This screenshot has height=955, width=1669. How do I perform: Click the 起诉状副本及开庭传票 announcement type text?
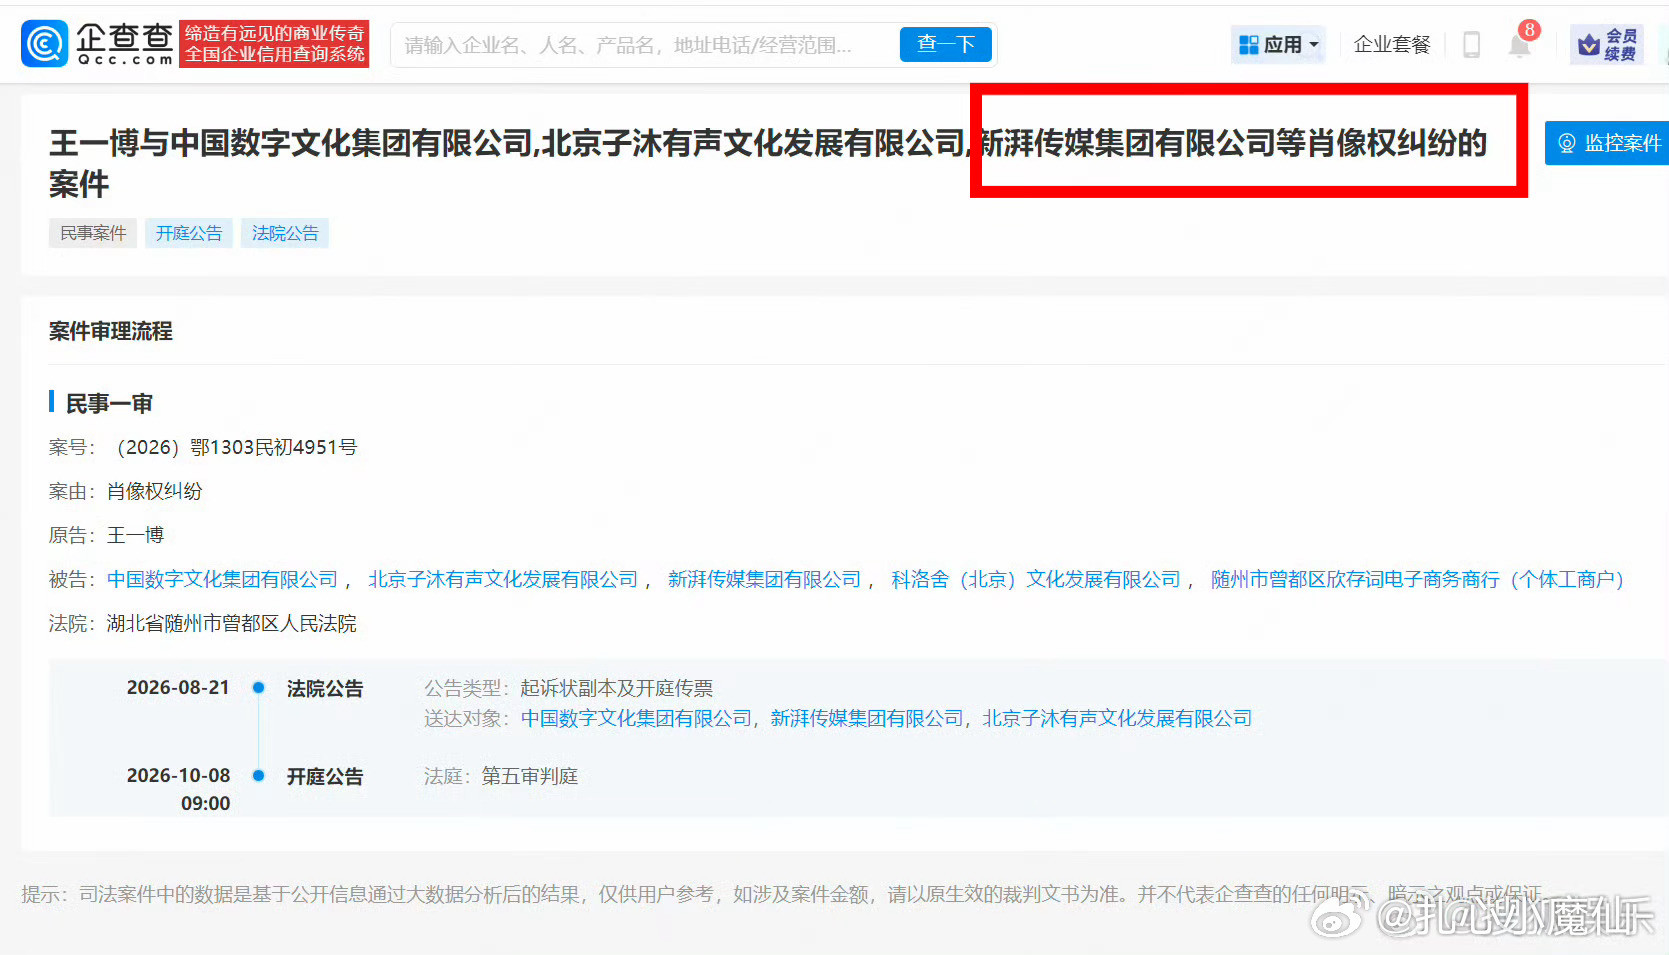pyautogui.click(x=616, y=688)
